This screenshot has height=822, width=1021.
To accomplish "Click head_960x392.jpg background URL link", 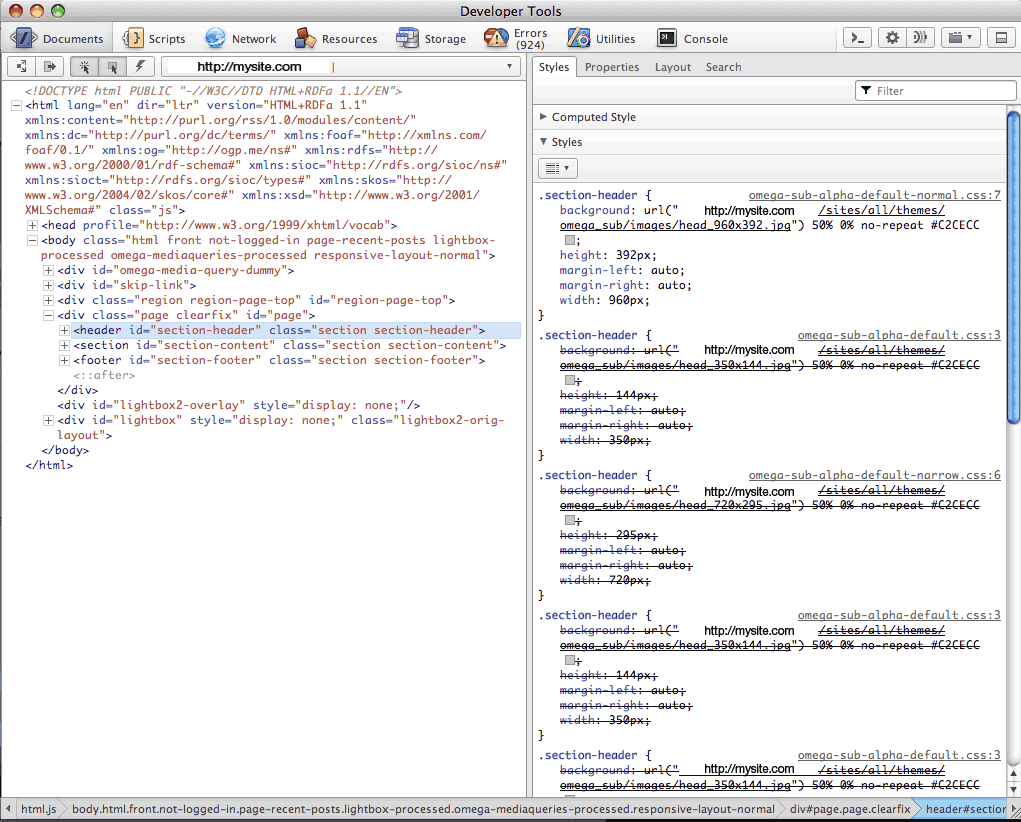I will point(675,225).
